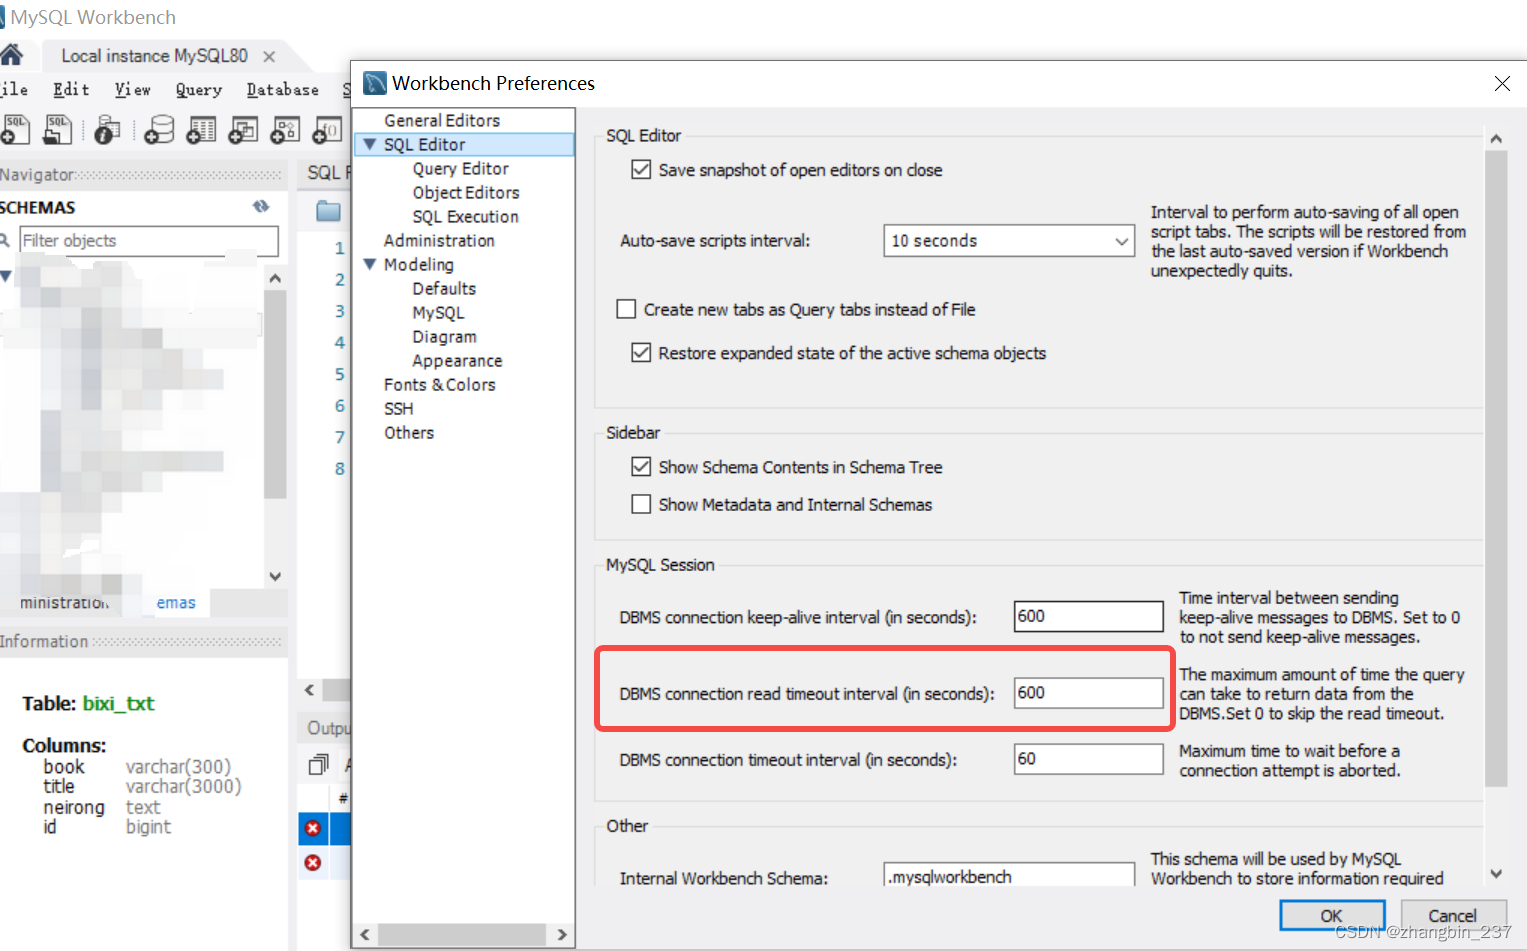Select Query Editor preferences page
This screenshot has height=951, width=1527.
[x=461, y=168]
